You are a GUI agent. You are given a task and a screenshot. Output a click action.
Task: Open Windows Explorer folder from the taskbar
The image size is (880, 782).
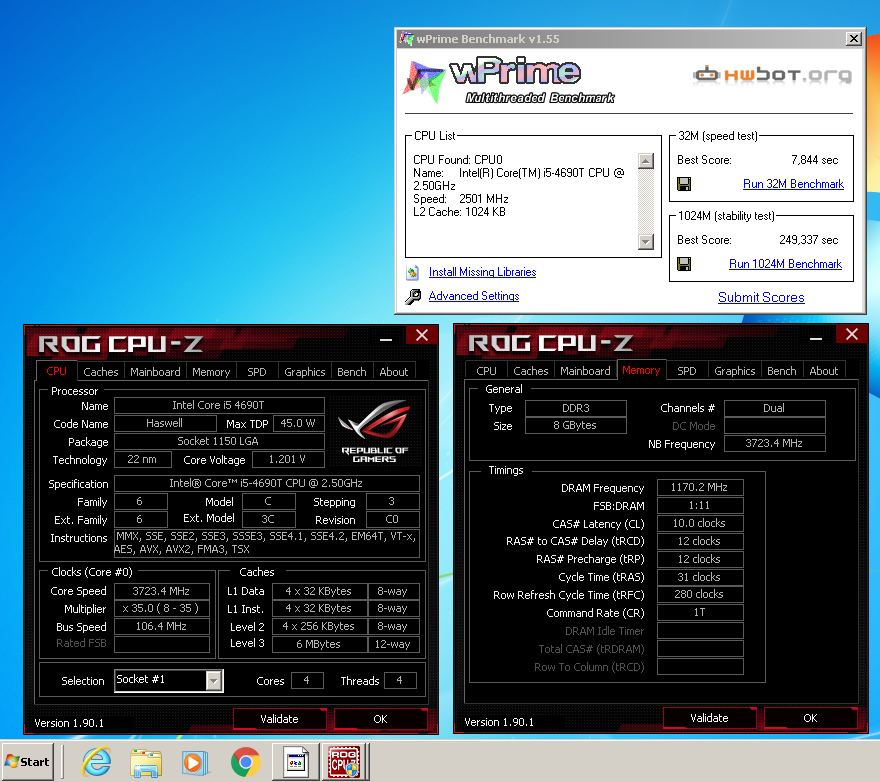146,762
